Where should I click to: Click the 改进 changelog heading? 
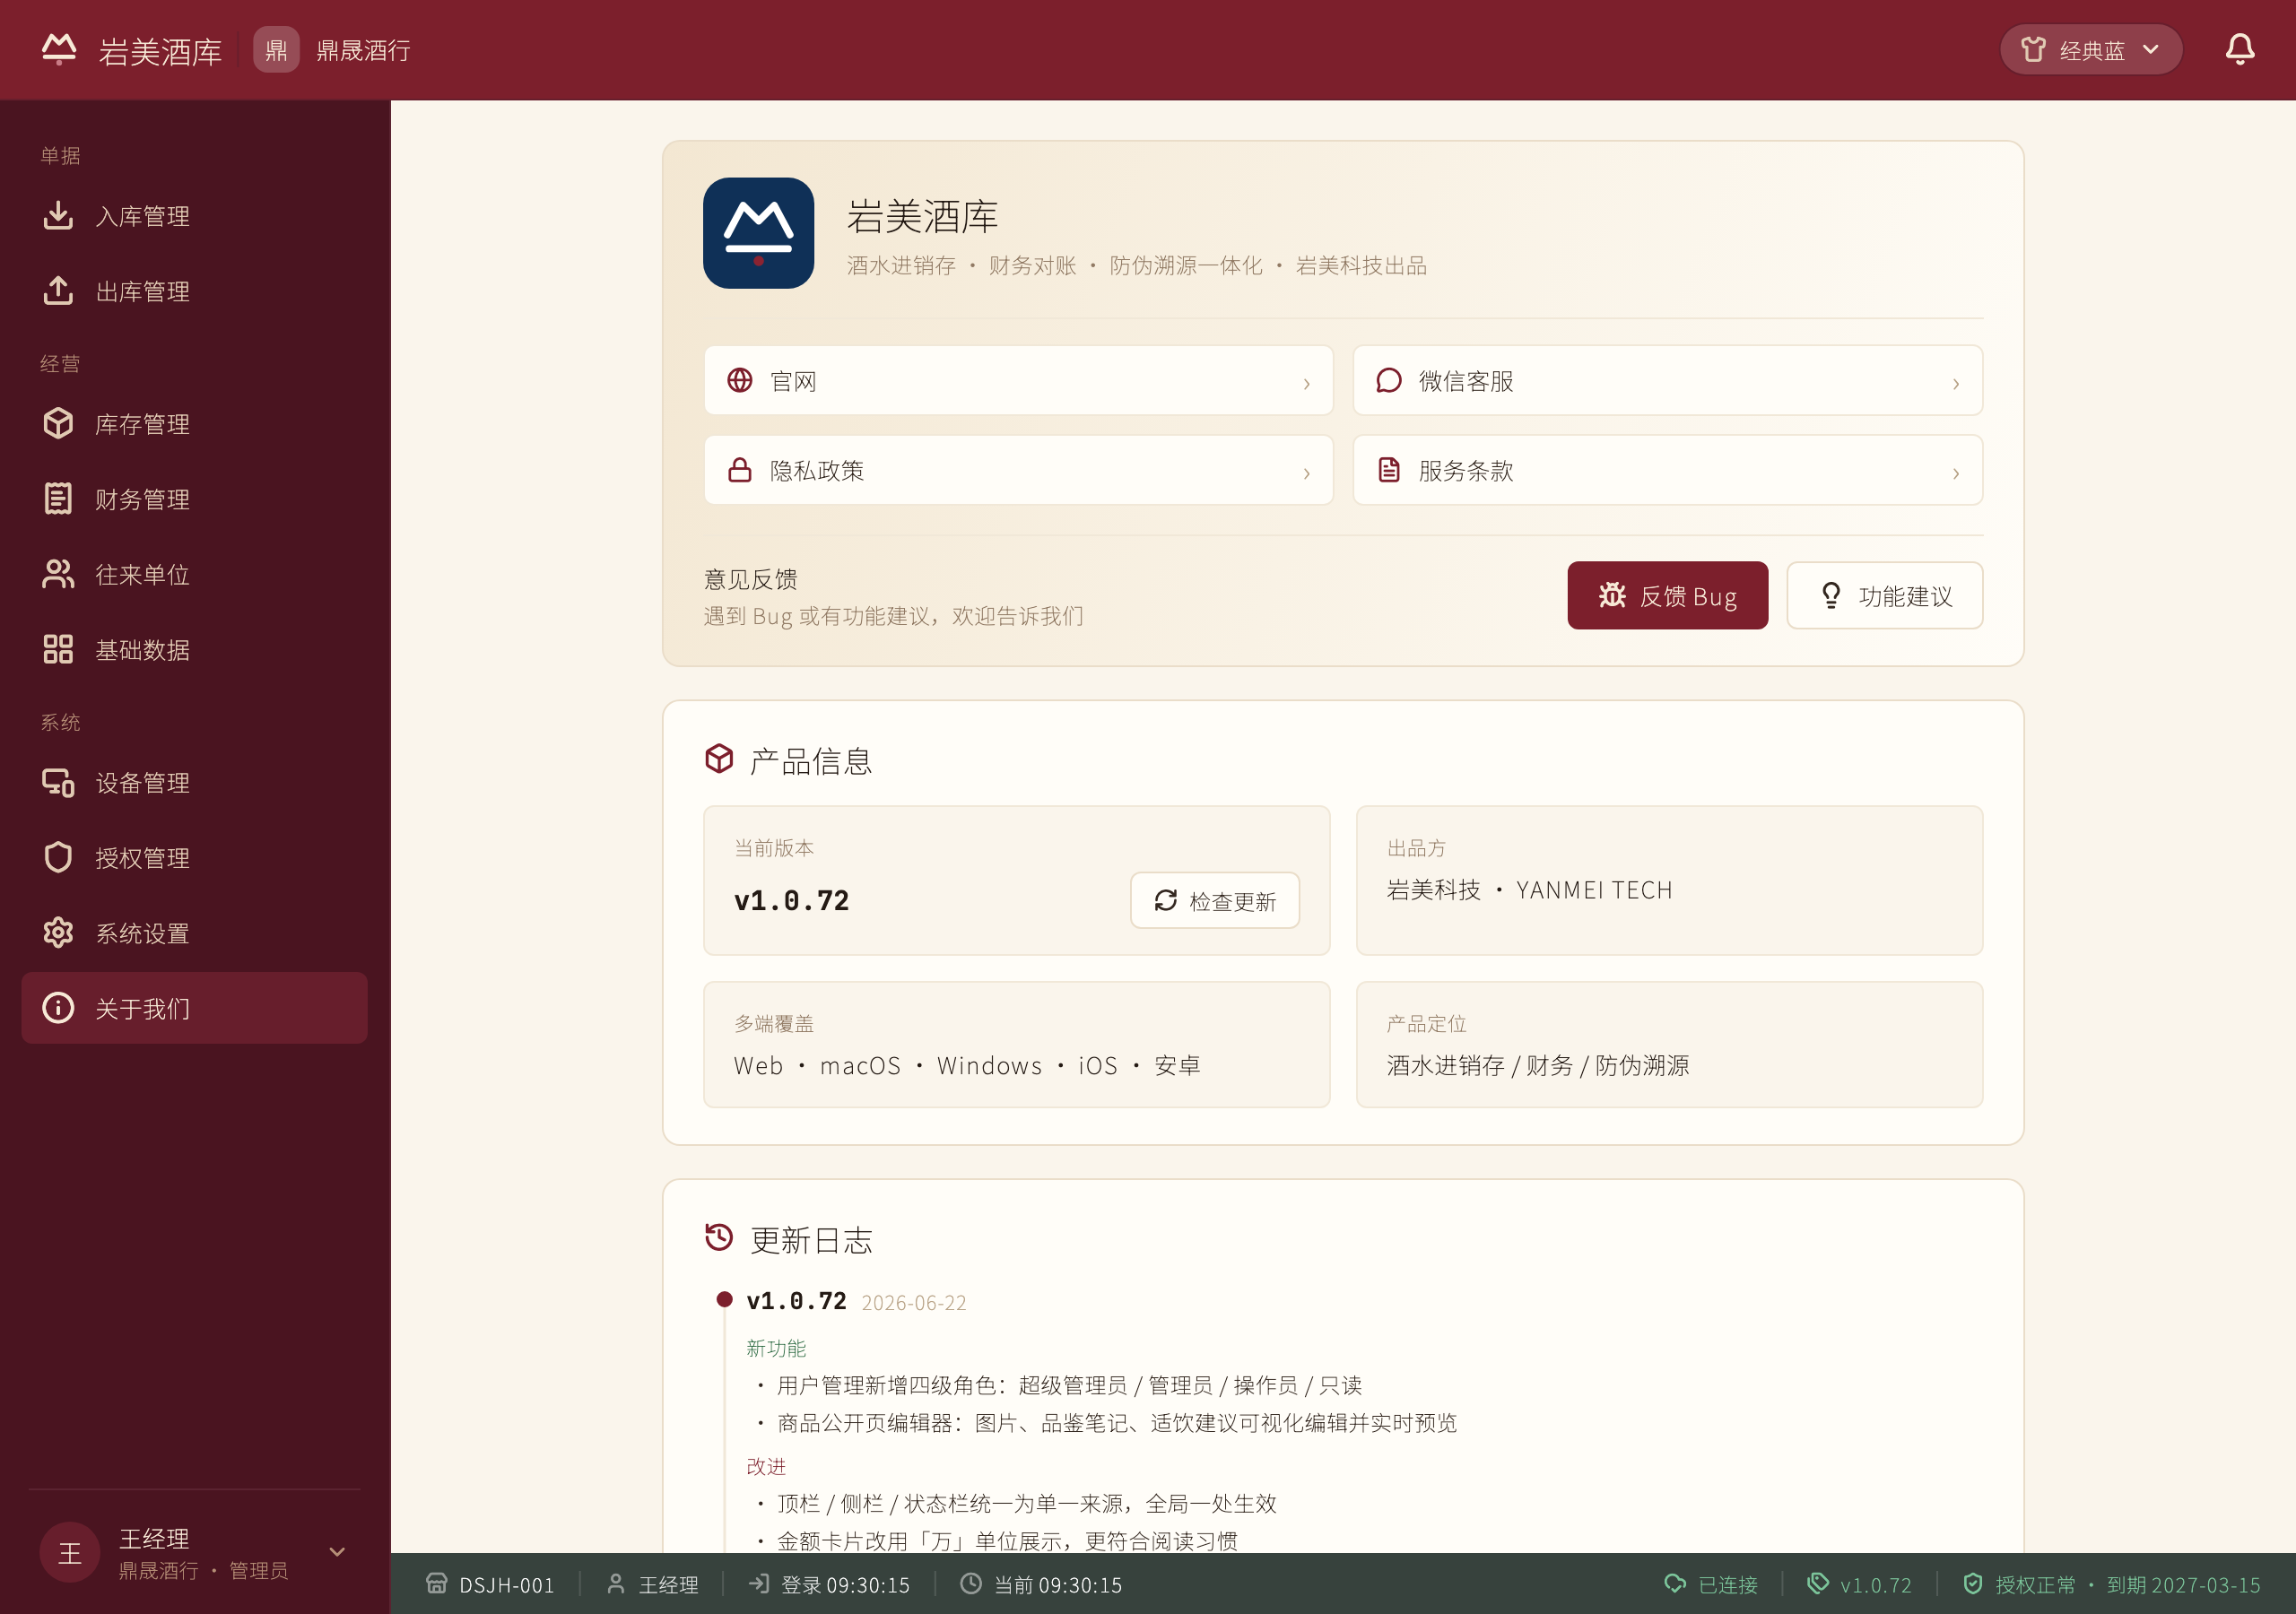tap(766, 1466)
